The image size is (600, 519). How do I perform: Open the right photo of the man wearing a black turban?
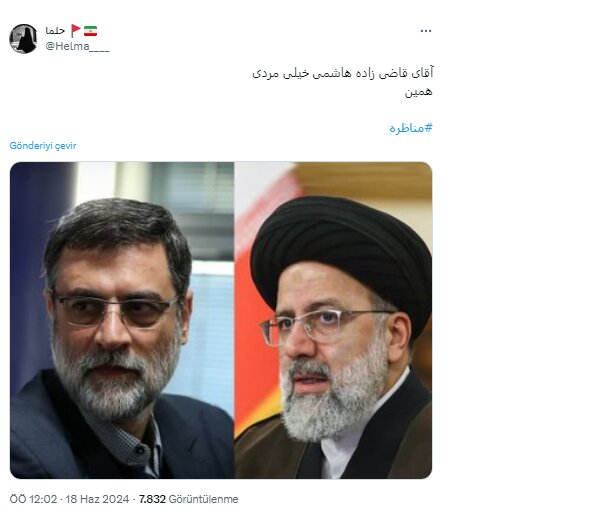pos(333,320)
